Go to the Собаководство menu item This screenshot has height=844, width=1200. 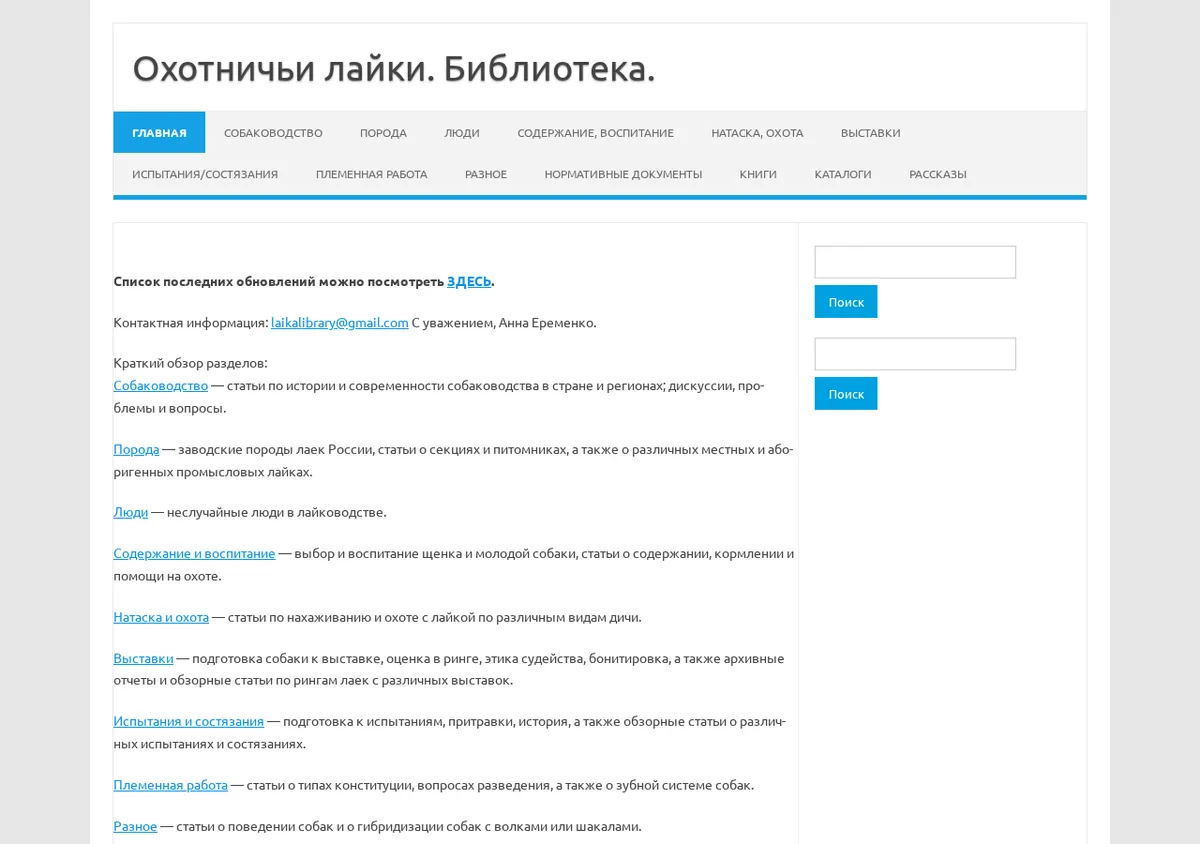click(x=273, y=132)
